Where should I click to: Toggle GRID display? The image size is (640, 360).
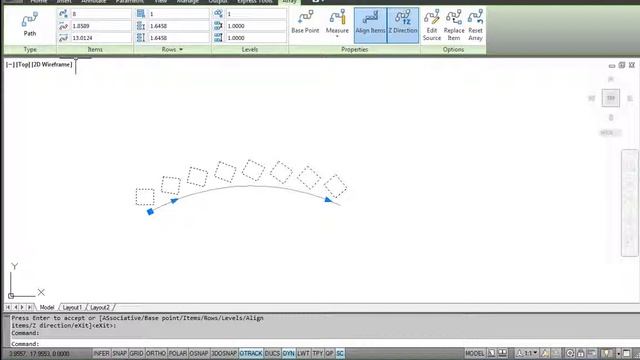tap(136, 353)
